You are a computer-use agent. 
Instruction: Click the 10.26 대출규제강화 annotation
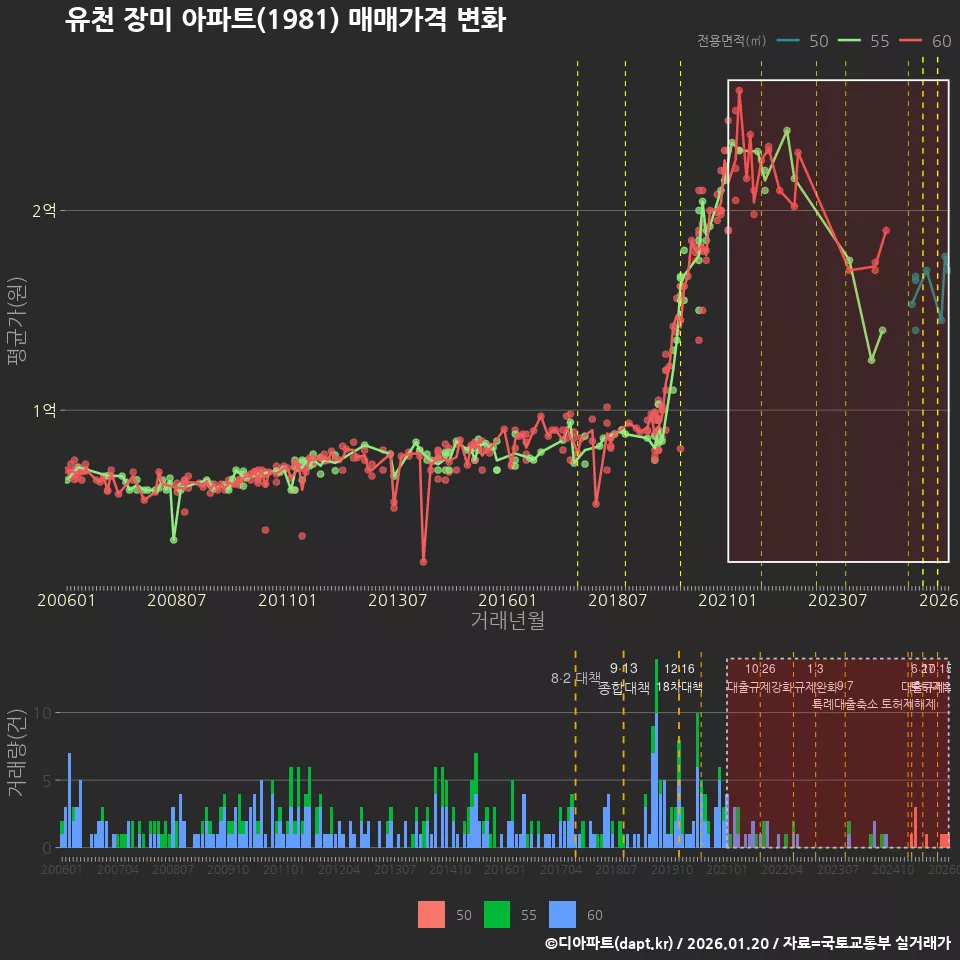(x=760, y=678)
